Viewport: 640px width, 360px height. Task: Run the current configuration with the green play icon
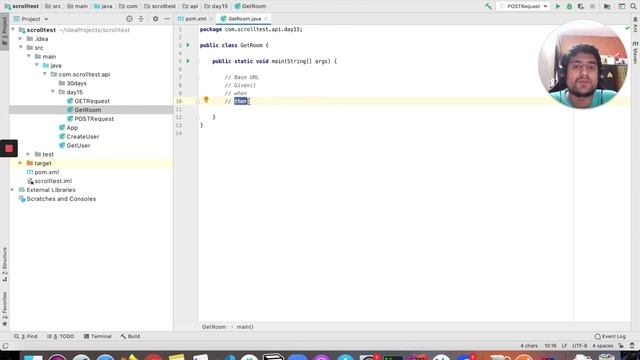(558, 6)
